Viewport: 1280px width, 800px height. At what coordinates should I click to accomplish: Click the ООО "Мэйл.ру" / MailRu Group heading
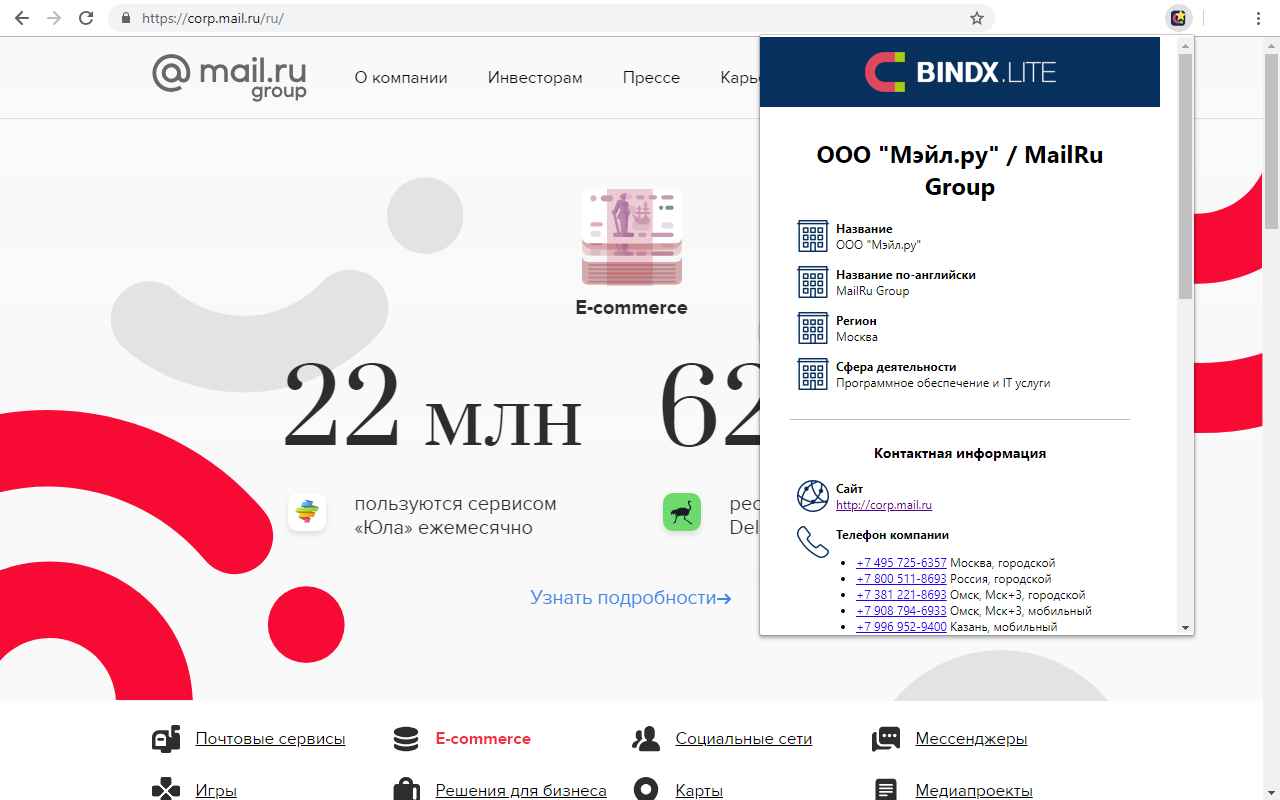tap(960, 171)
